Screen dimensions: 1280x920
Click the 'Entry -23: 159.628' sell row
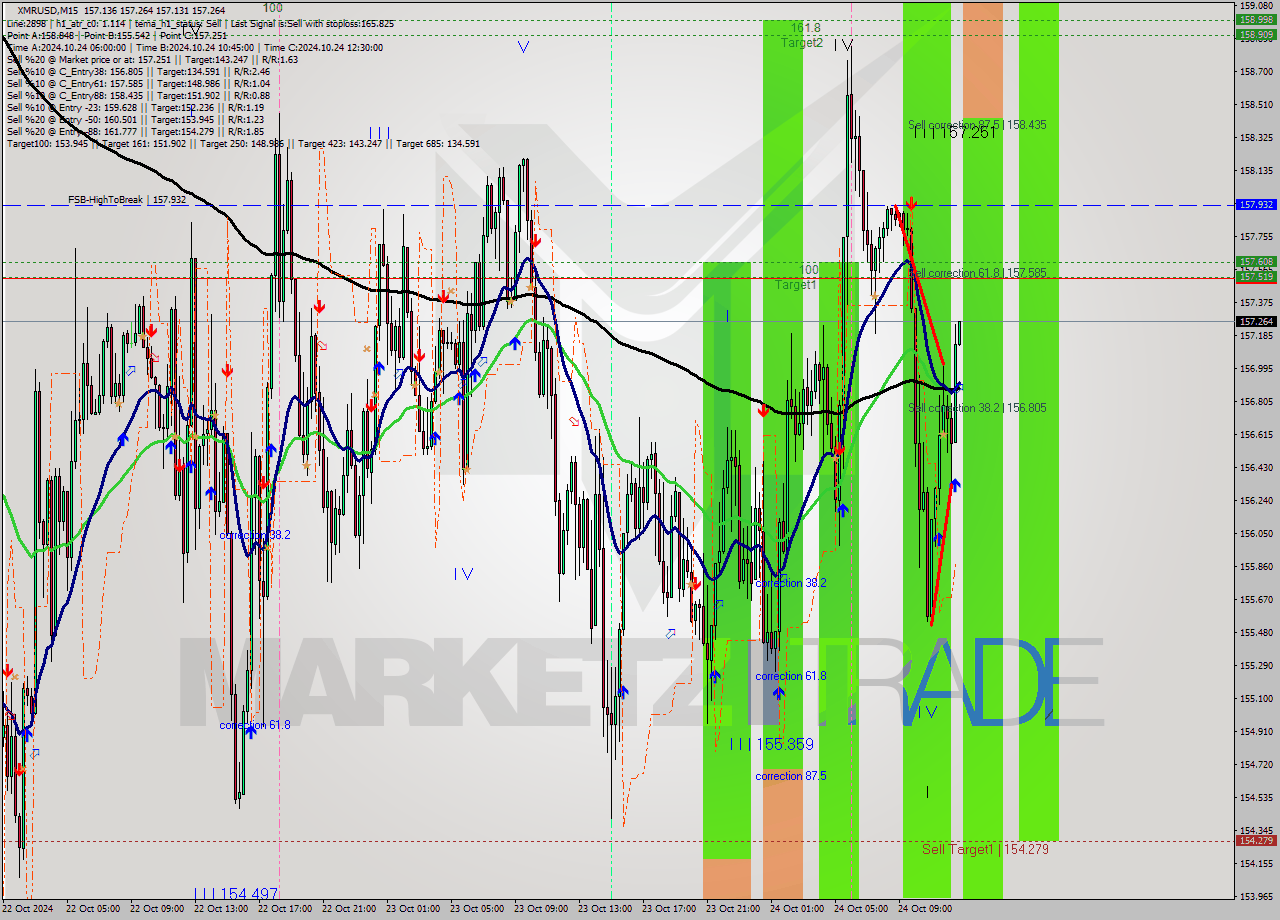[135, 107]
